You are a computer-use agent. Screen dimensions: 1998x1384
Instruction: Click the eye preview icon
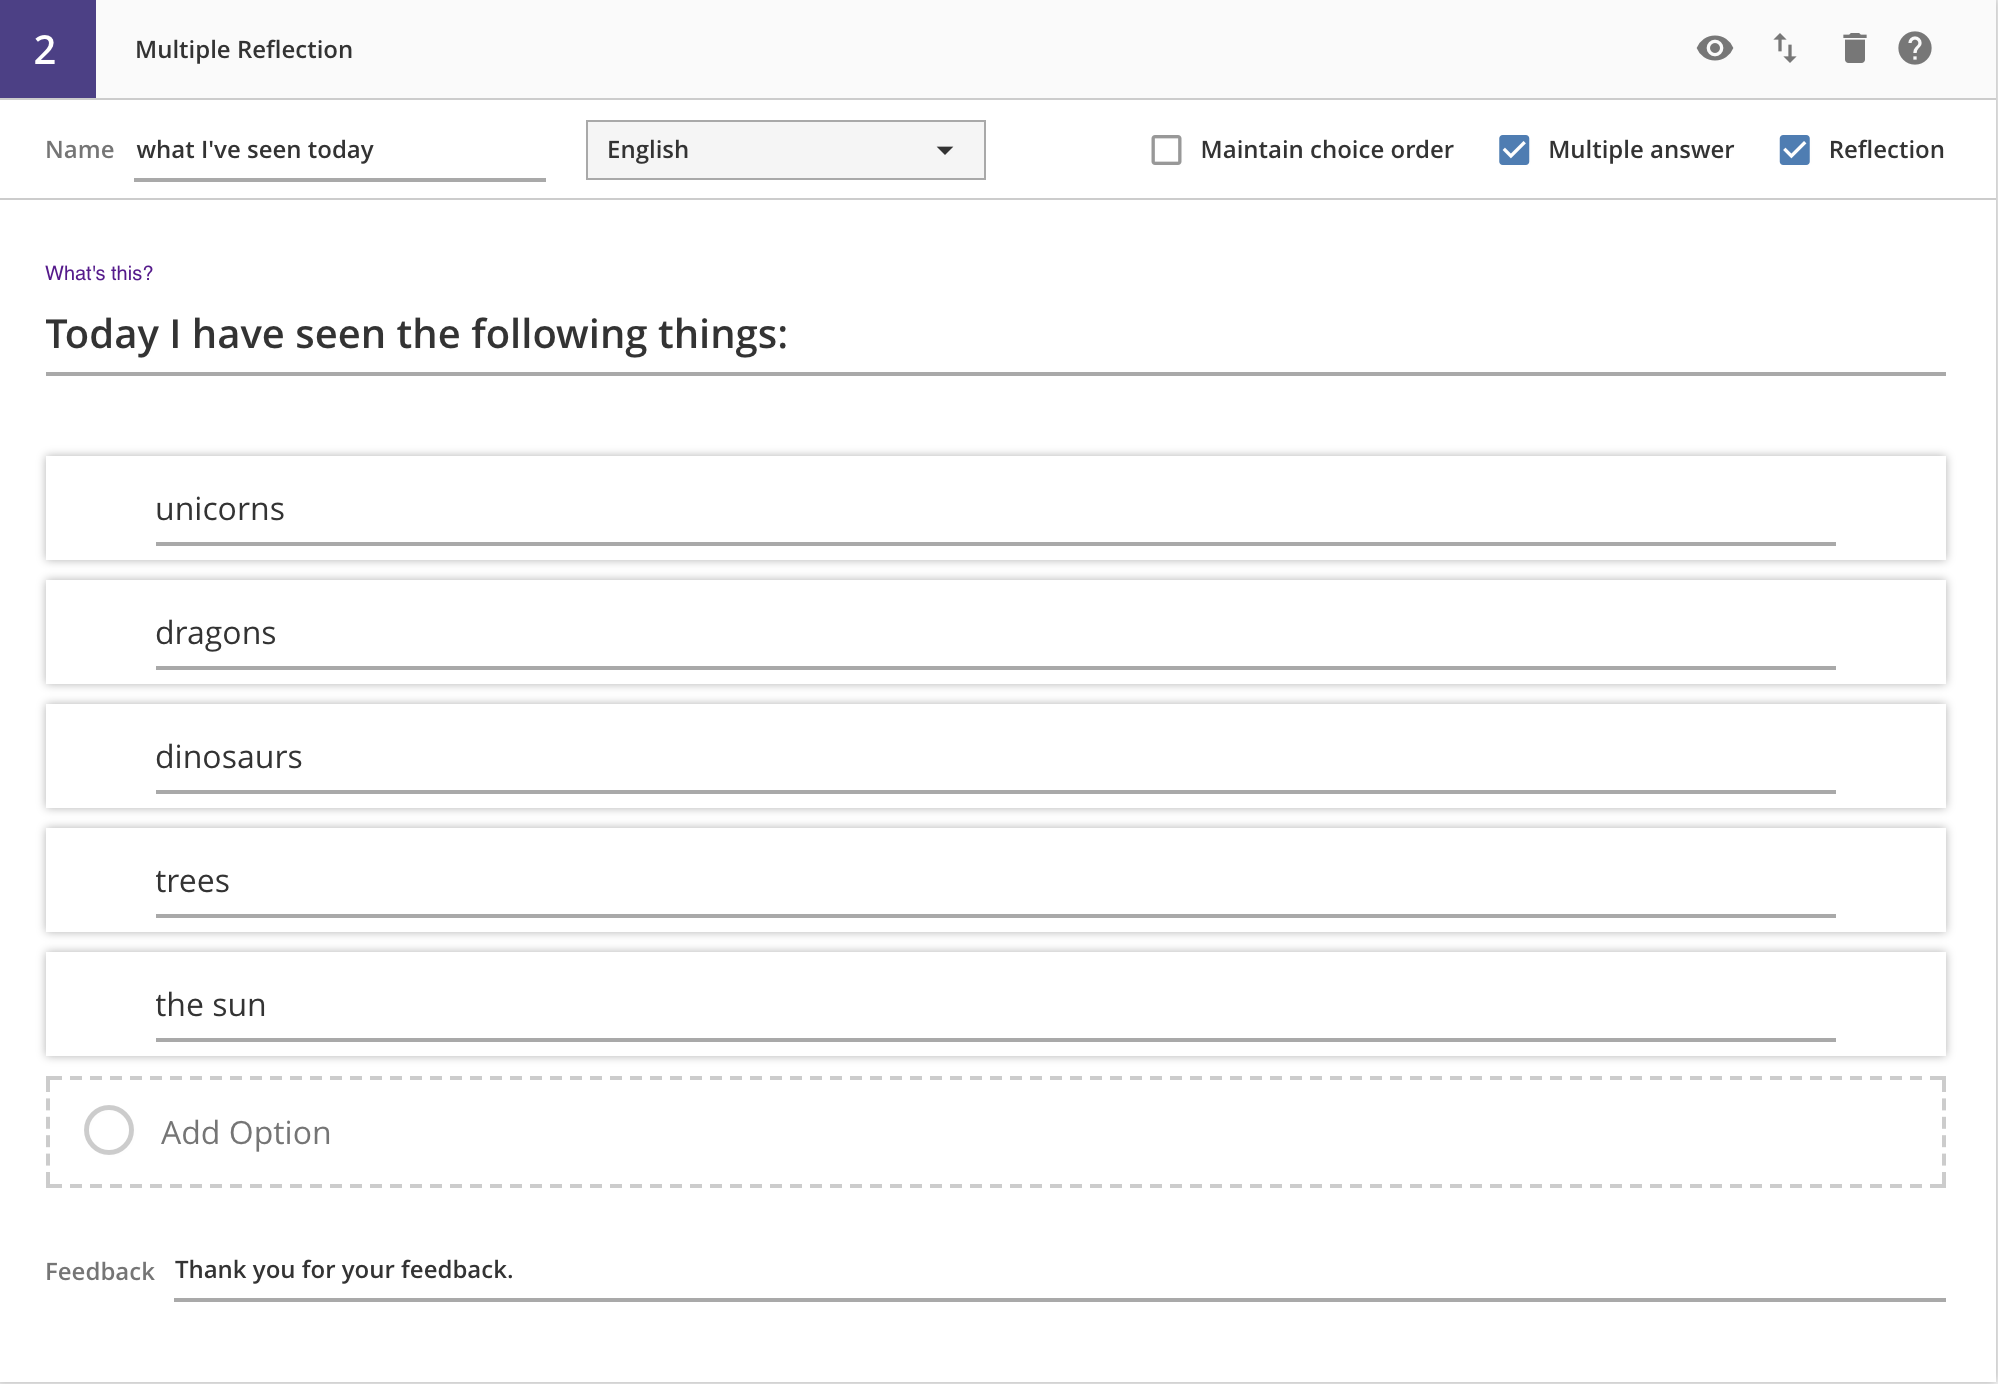(1714, 48)
